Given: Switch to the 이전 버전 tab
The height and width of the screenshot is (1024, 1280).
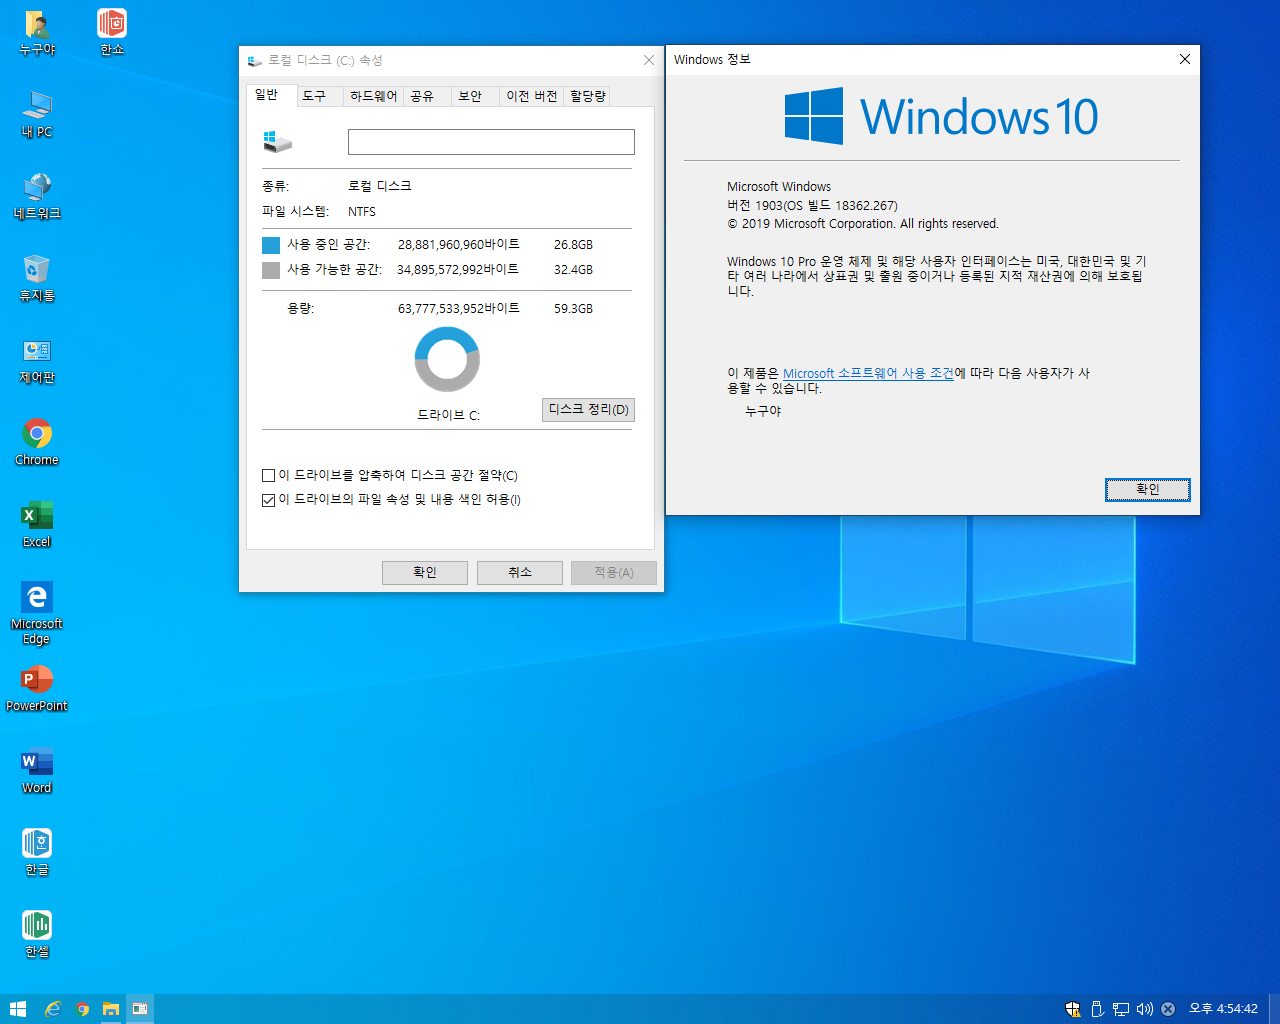Looking at the screenshot, I should pos(531,96).
